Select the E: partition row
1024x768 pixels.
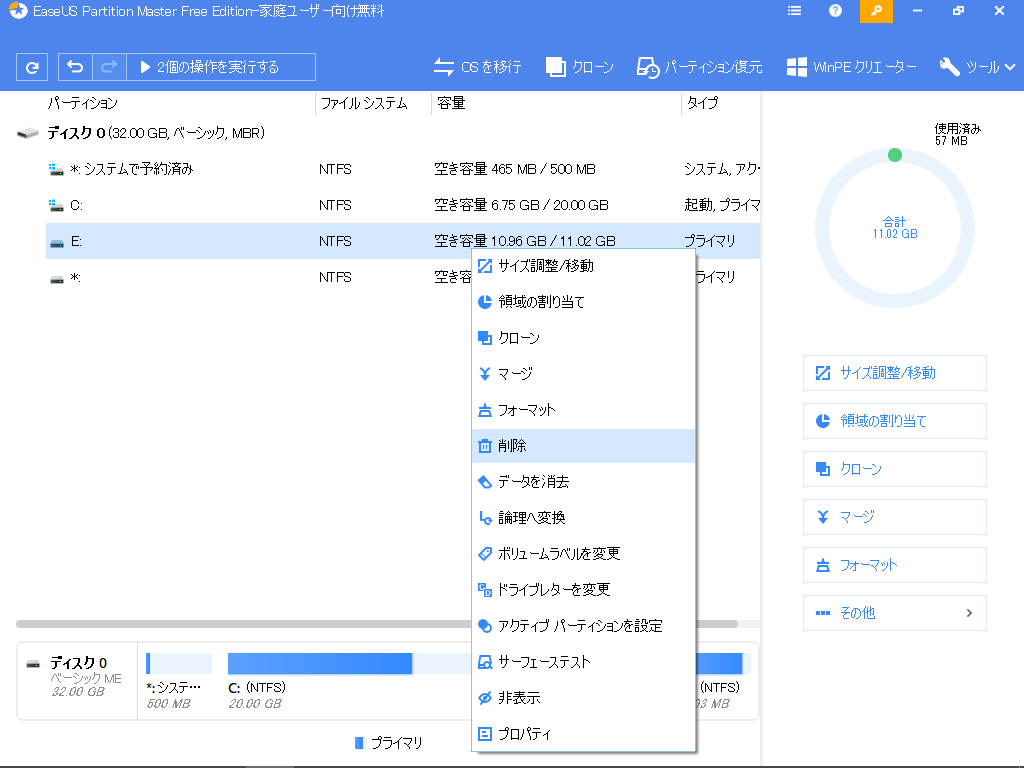403,241
